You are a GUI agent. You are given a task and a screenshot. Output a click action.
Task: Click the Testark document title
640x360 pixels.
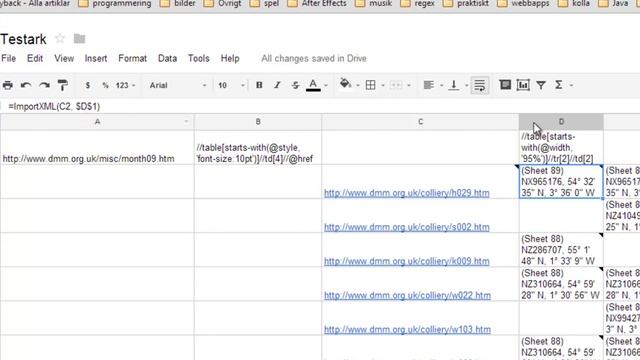23,39
